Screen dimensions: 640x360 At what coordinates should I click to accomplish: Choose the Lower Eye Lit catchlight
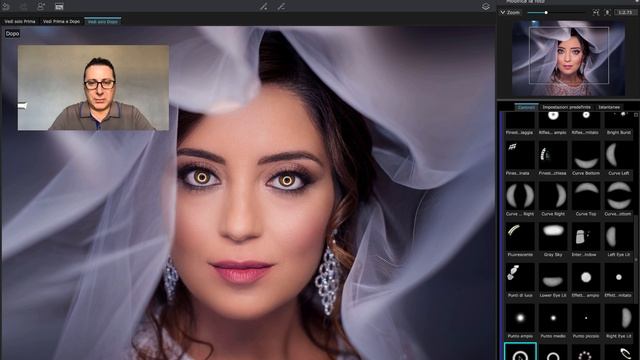553,280
